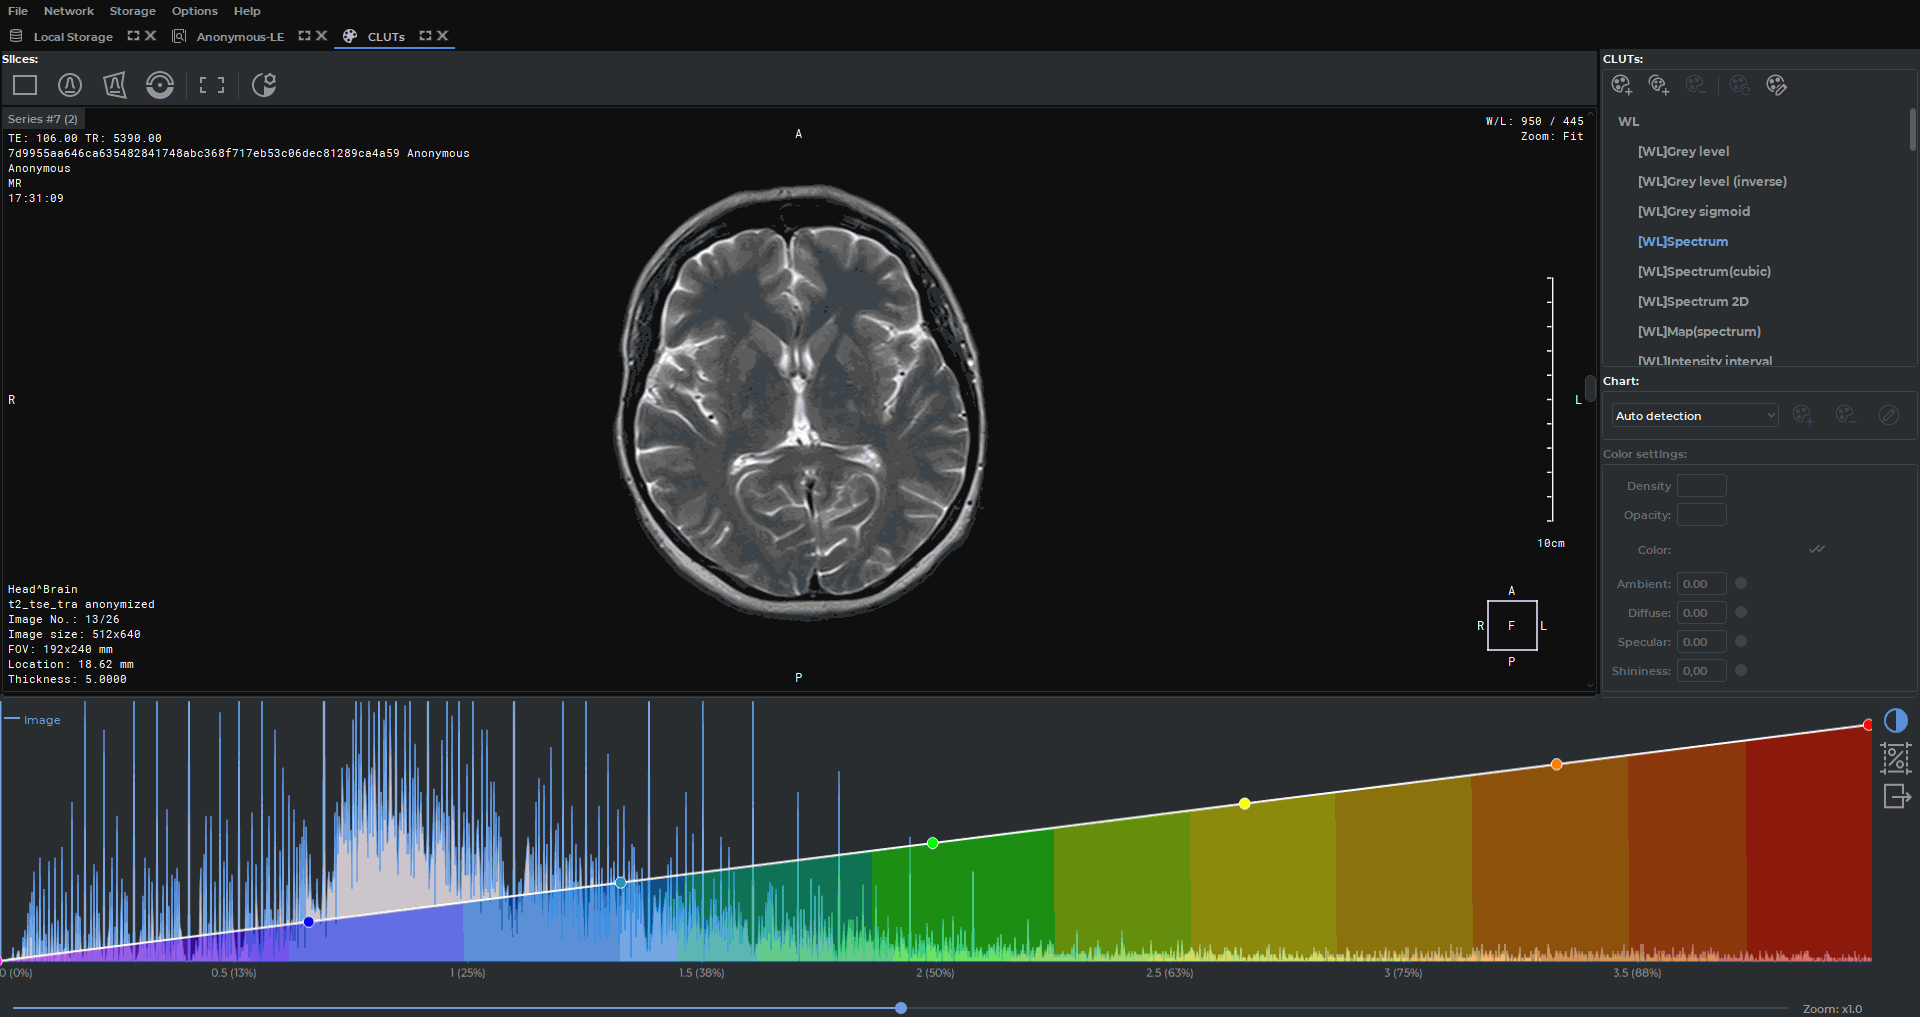Select the Series #7 (2) tab
The image size is (1920, 1017).
click(x=43, y=119)
